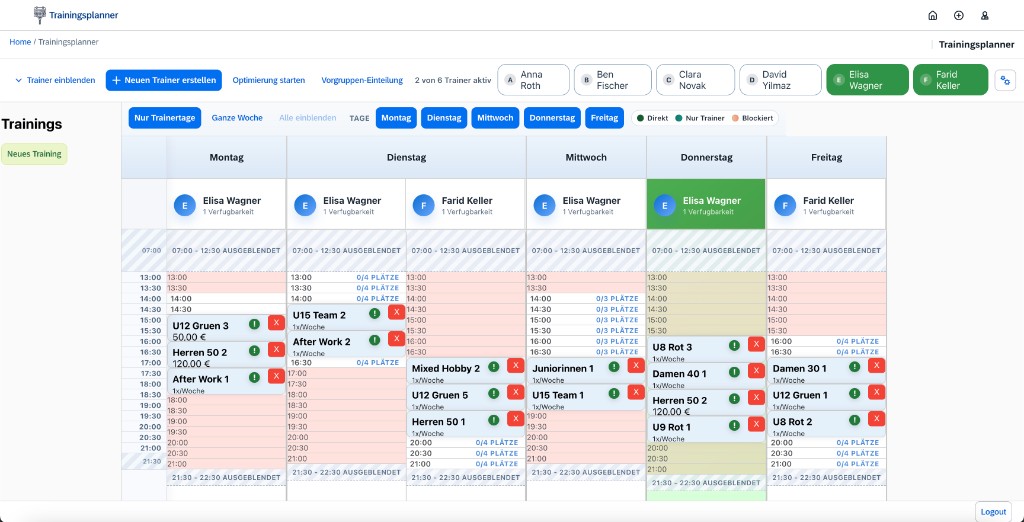Select the Mittwoch day filter
1024x522 pixels.
[495, 118]
